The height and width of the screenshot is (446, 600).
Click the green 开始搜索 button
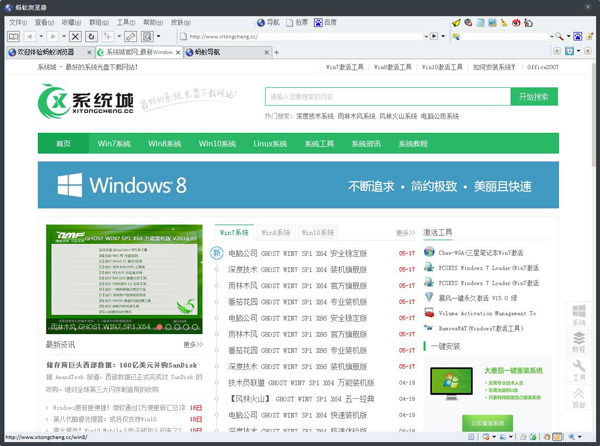(x=534, y=97)
